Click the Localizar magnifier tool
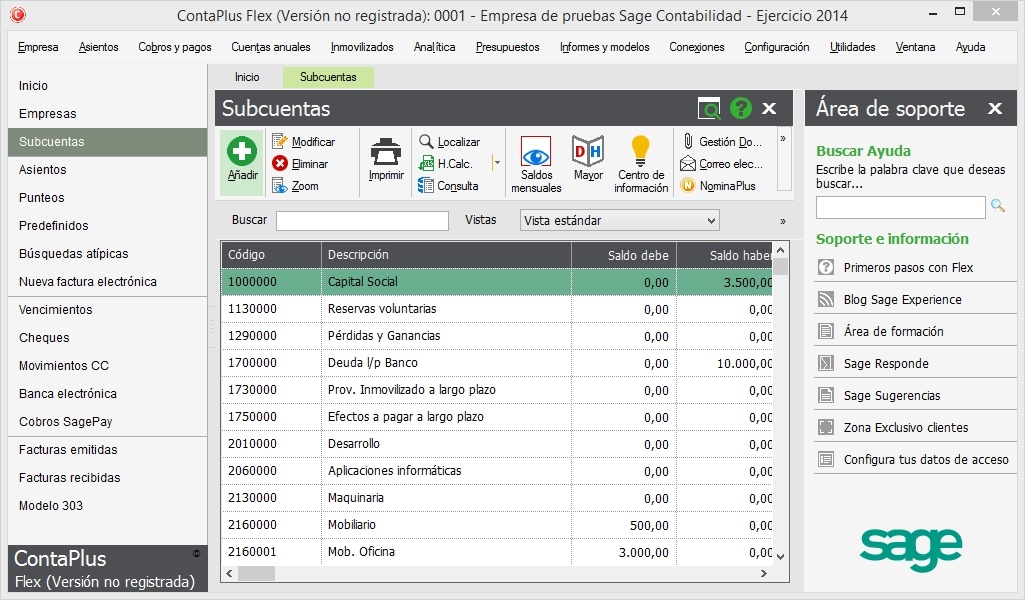The width and height of the screenshot is (1025, 600). (x=427, y=142)
